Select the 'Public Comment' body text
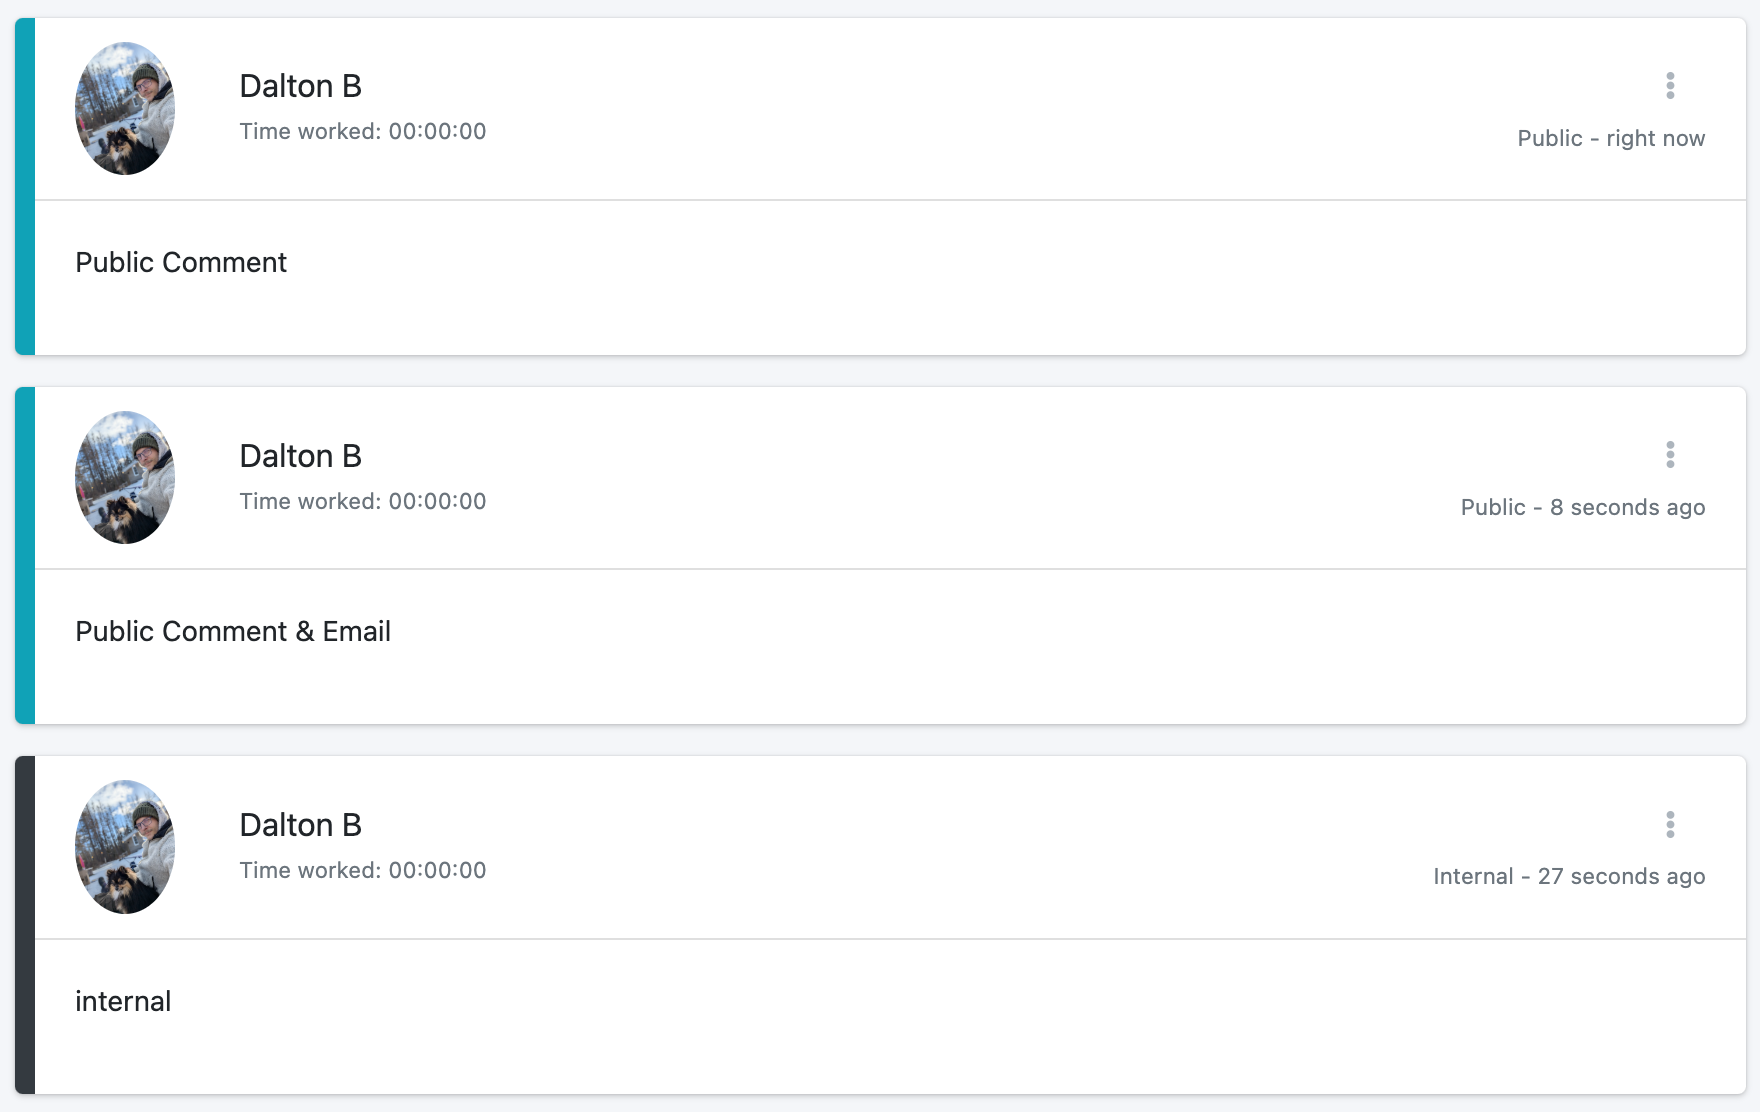 (181, 262)
